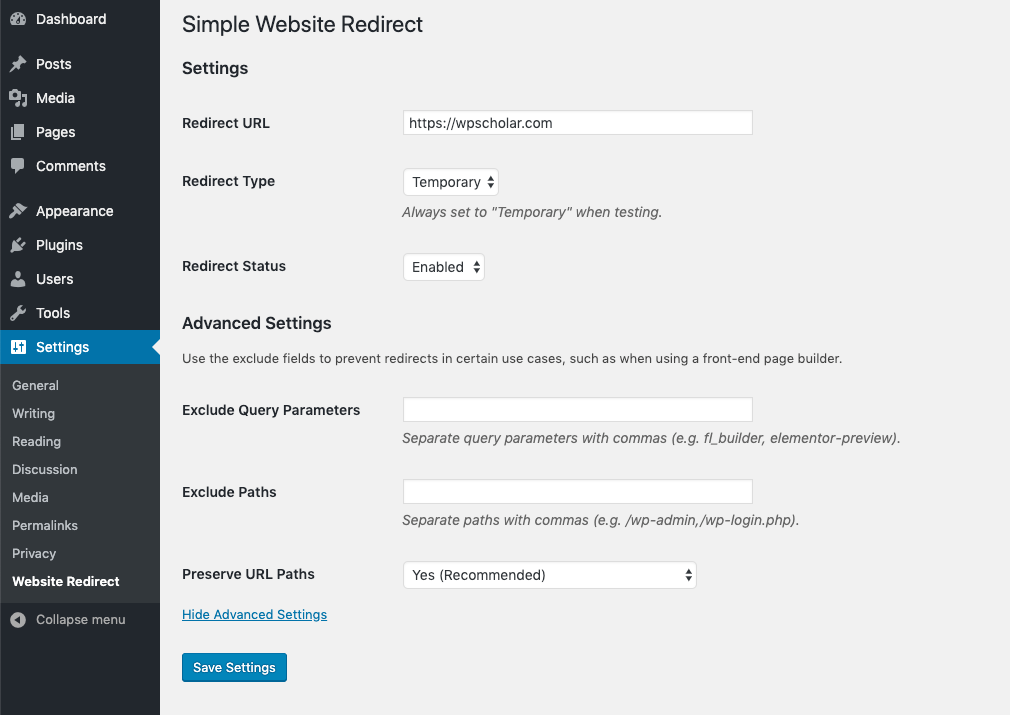Click the Collapse menu arrow icon
This screenshot has width=1010, height=715.
pos(18,620)
